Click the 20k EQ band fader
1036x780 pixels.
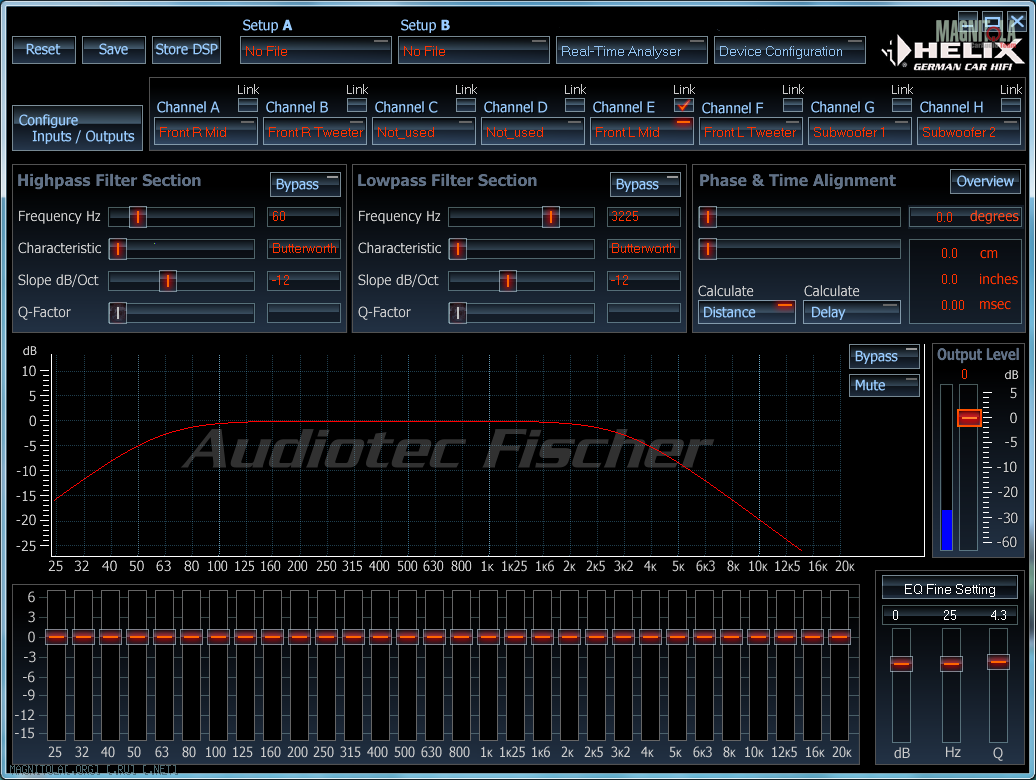(x=839, y=637)
